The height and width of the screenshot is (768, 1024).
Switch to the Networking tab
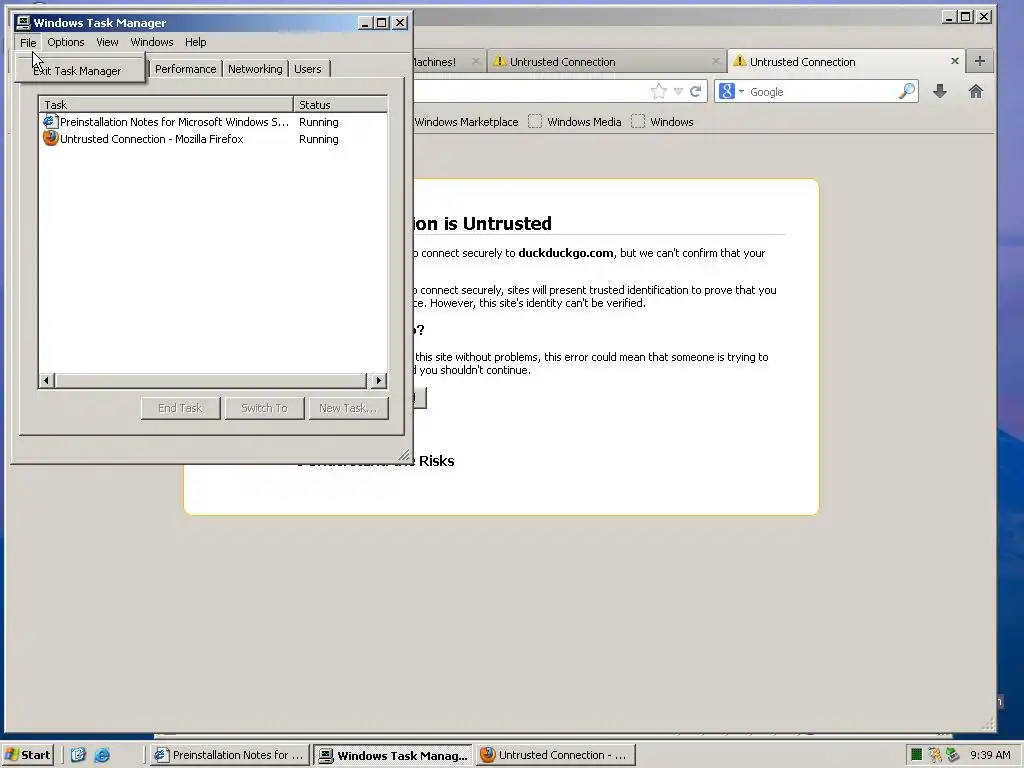[255, 69]
